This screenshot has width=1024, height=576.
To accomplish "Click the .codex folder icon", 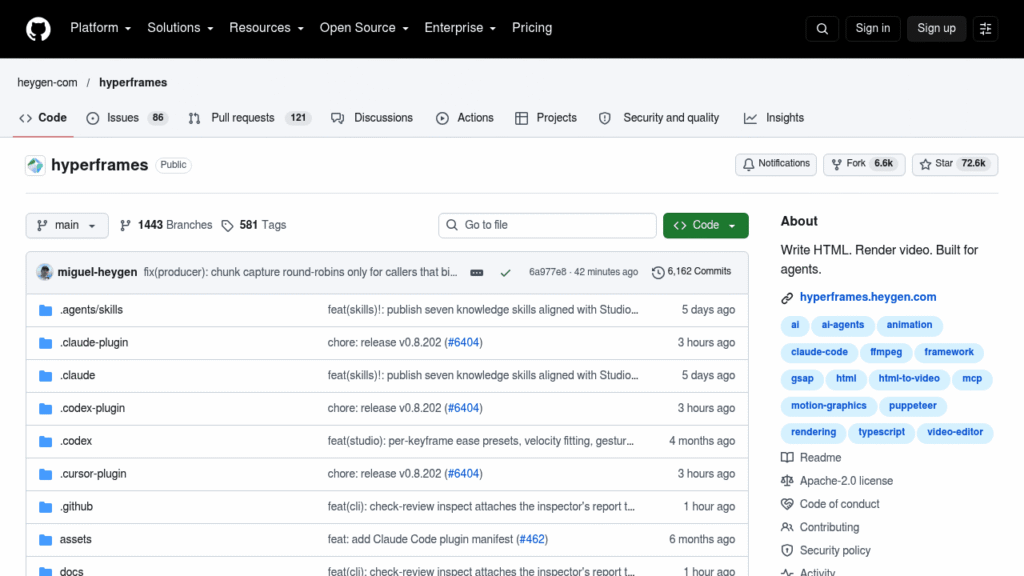I will coord(45,441).
